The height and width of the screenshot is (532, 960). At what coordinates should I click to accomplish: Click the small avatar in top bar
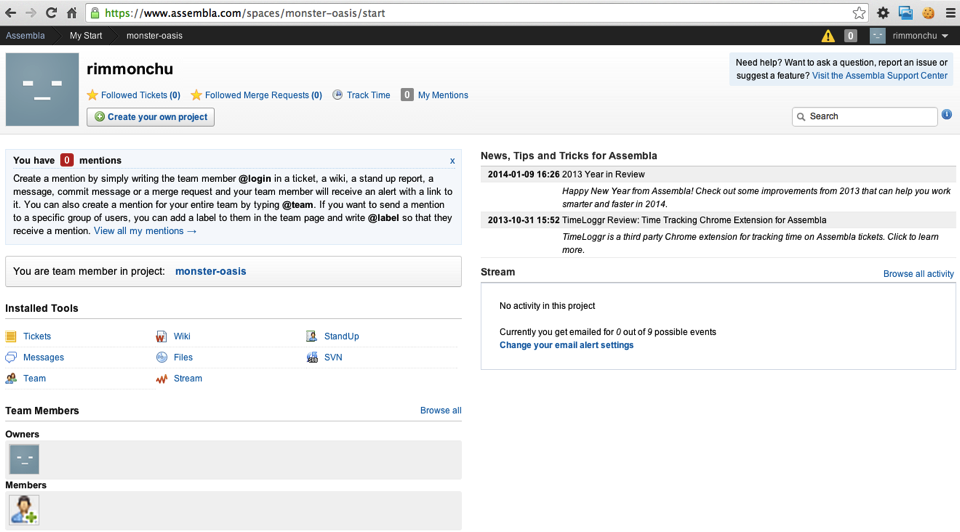[x=877, y=36]
